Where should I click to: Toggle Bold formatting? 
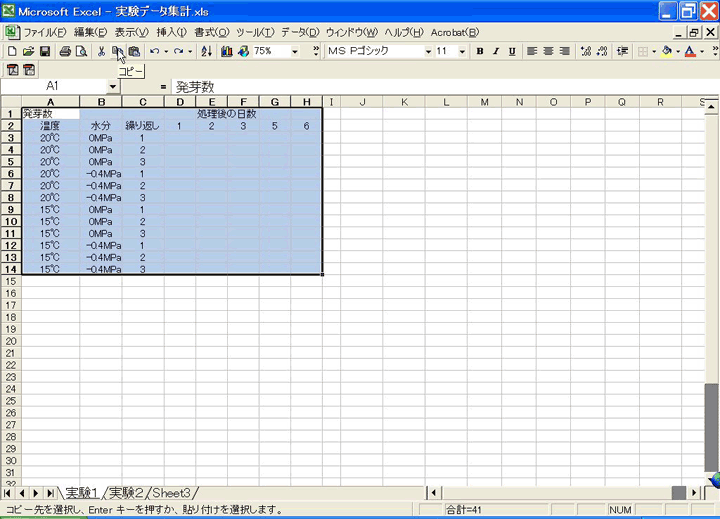tap(480, 51)
